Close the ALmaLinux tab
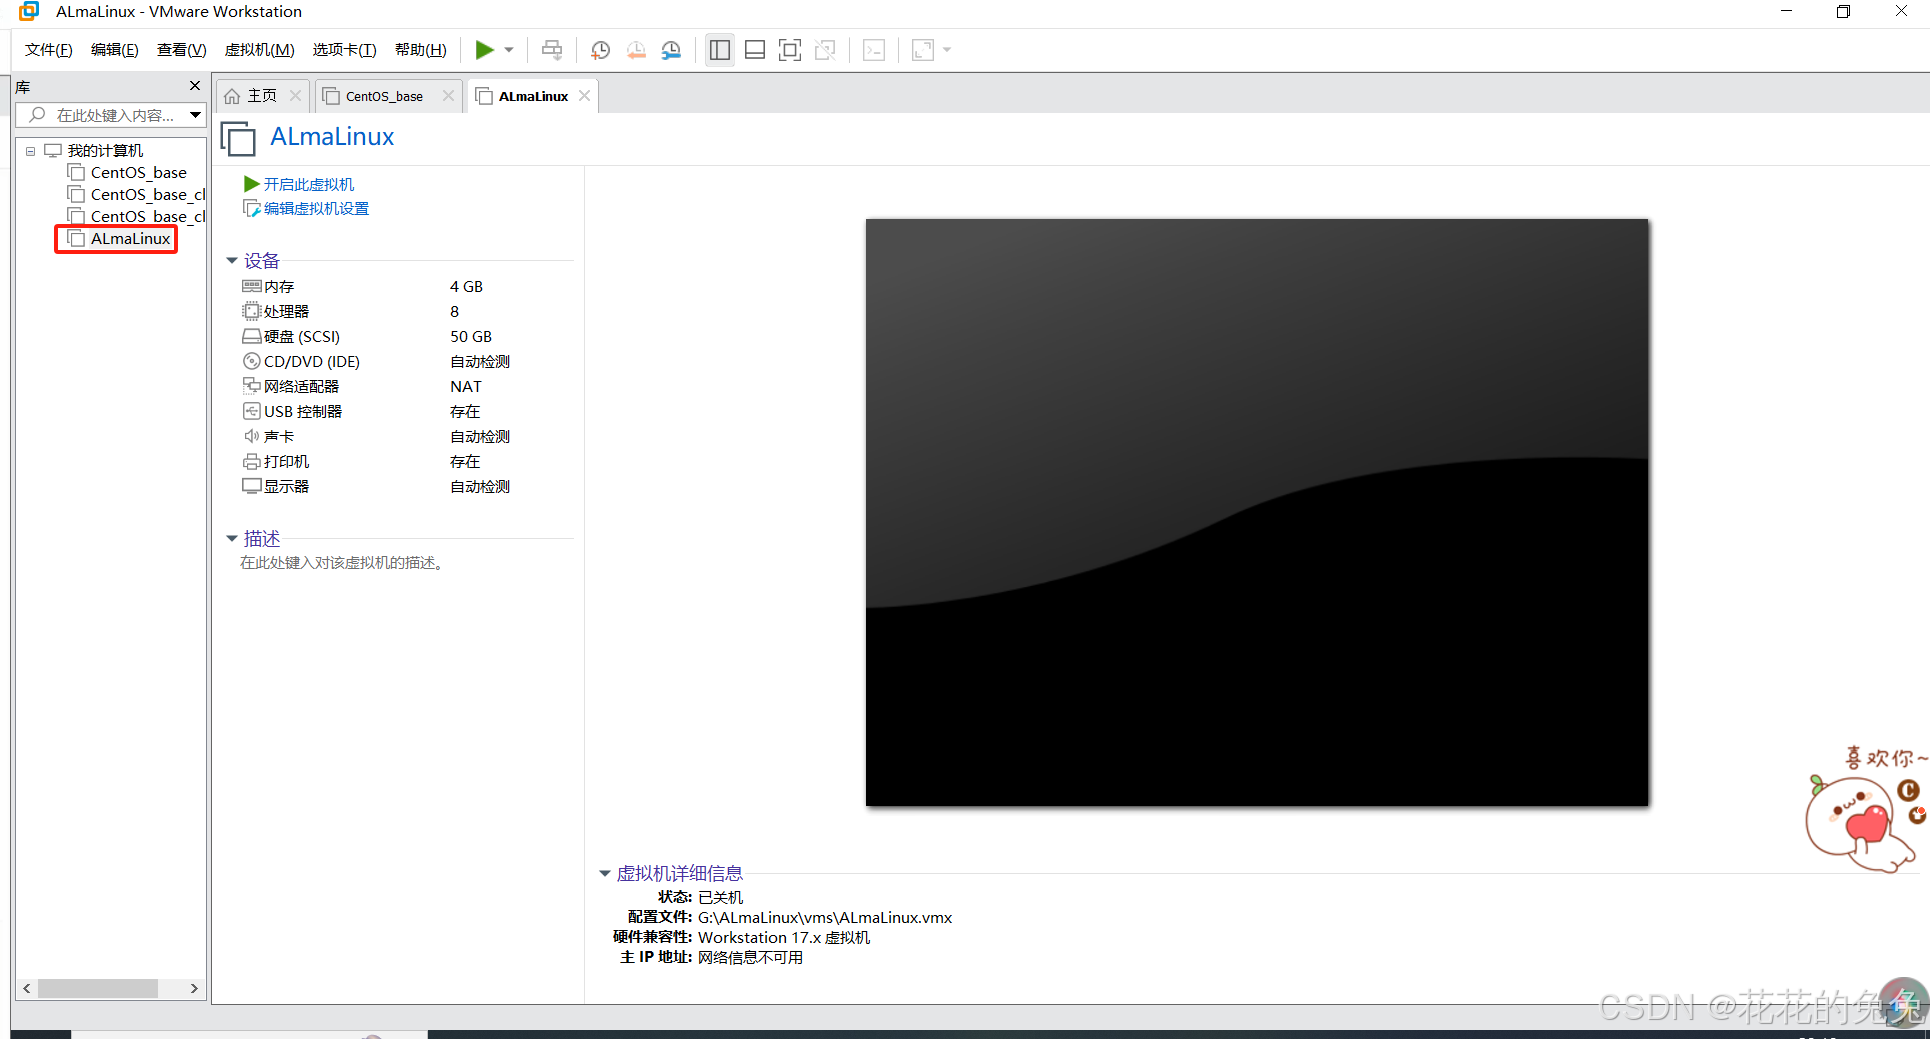The width and height of the screenshot is (1930, 1039). click(x=584, y=96)
